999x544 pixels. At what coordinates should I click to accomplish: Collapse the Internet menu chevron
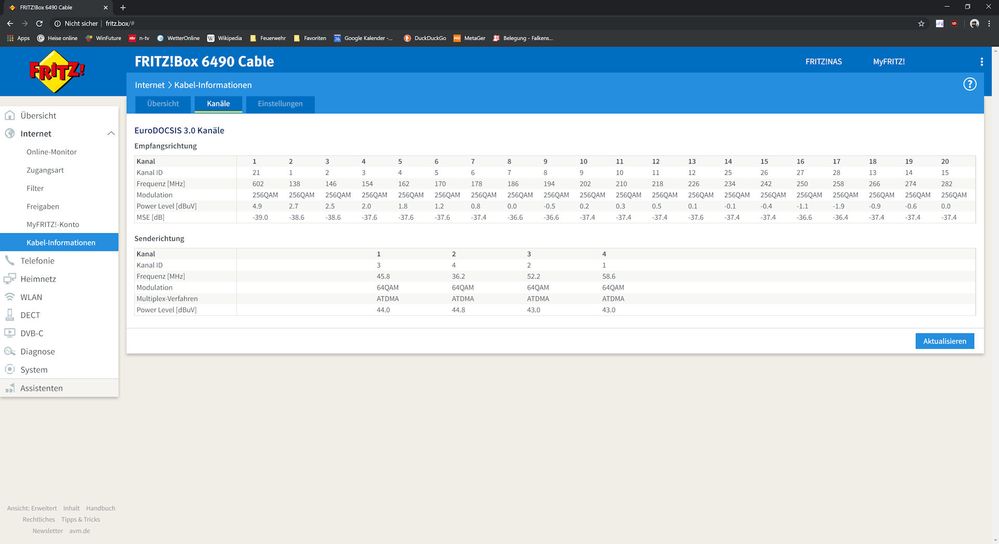pos(111,134)
